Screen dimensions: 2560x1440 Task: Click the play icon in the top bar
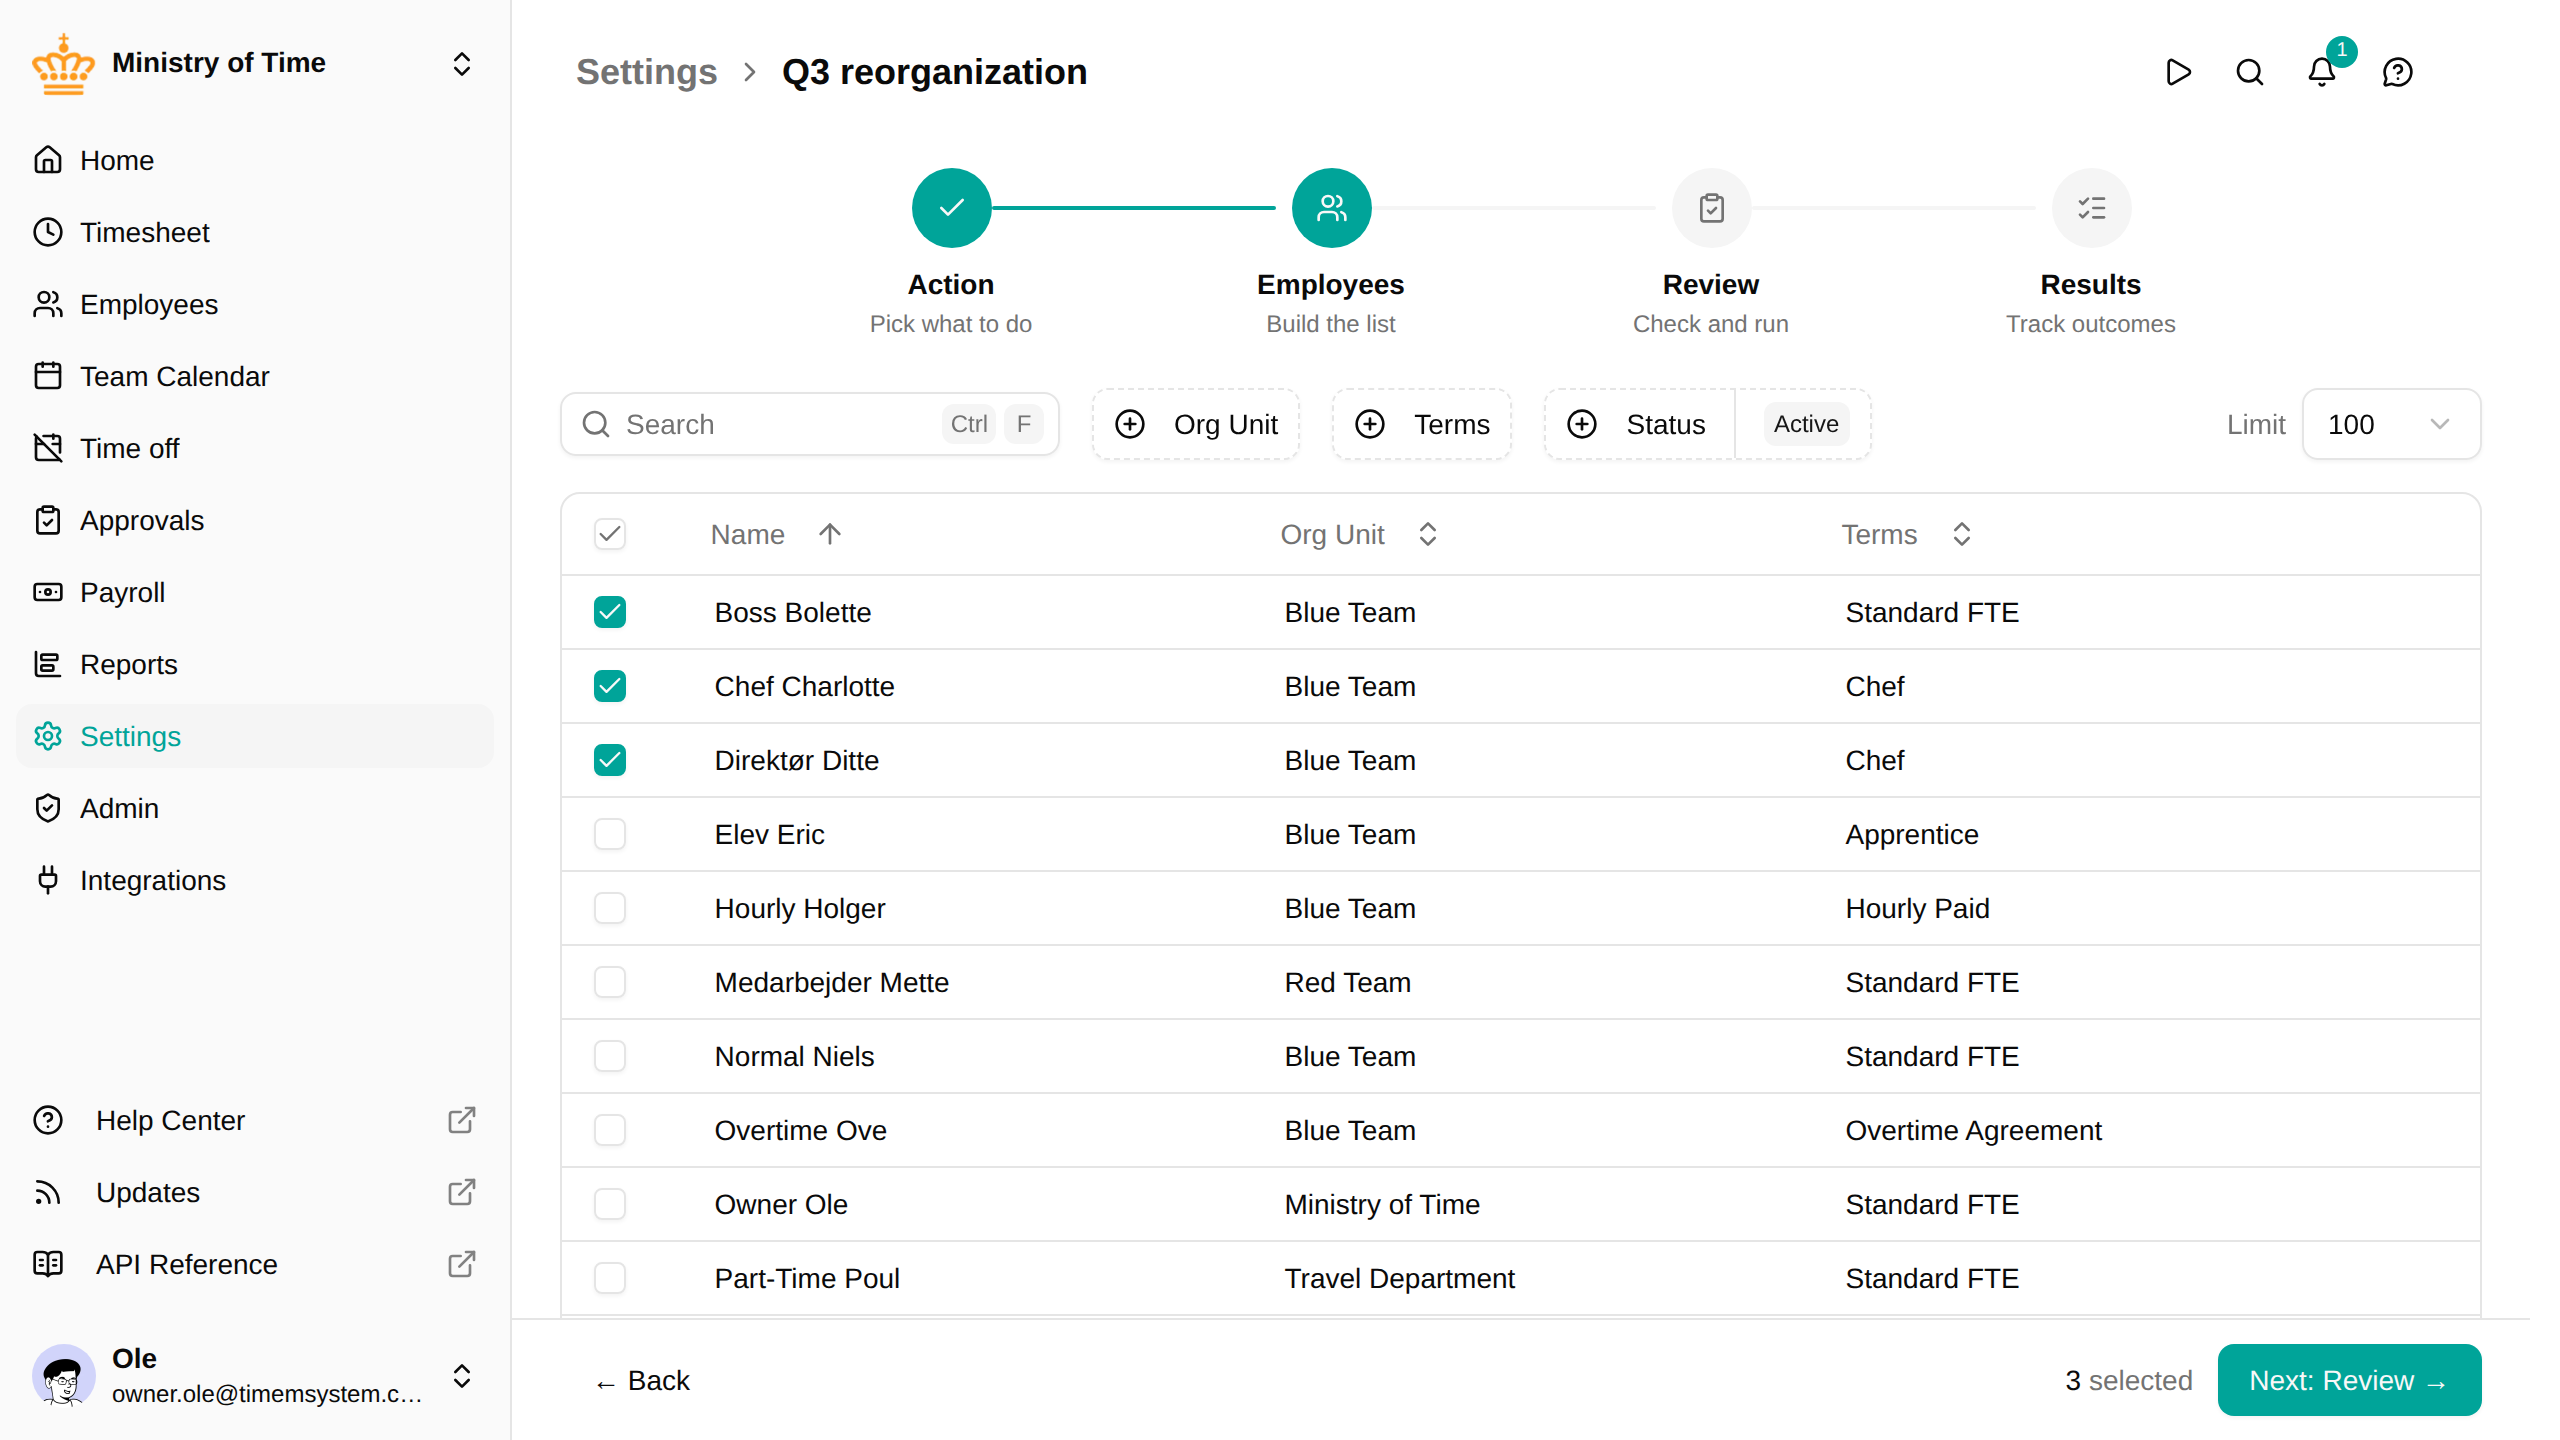point(2178,72)
